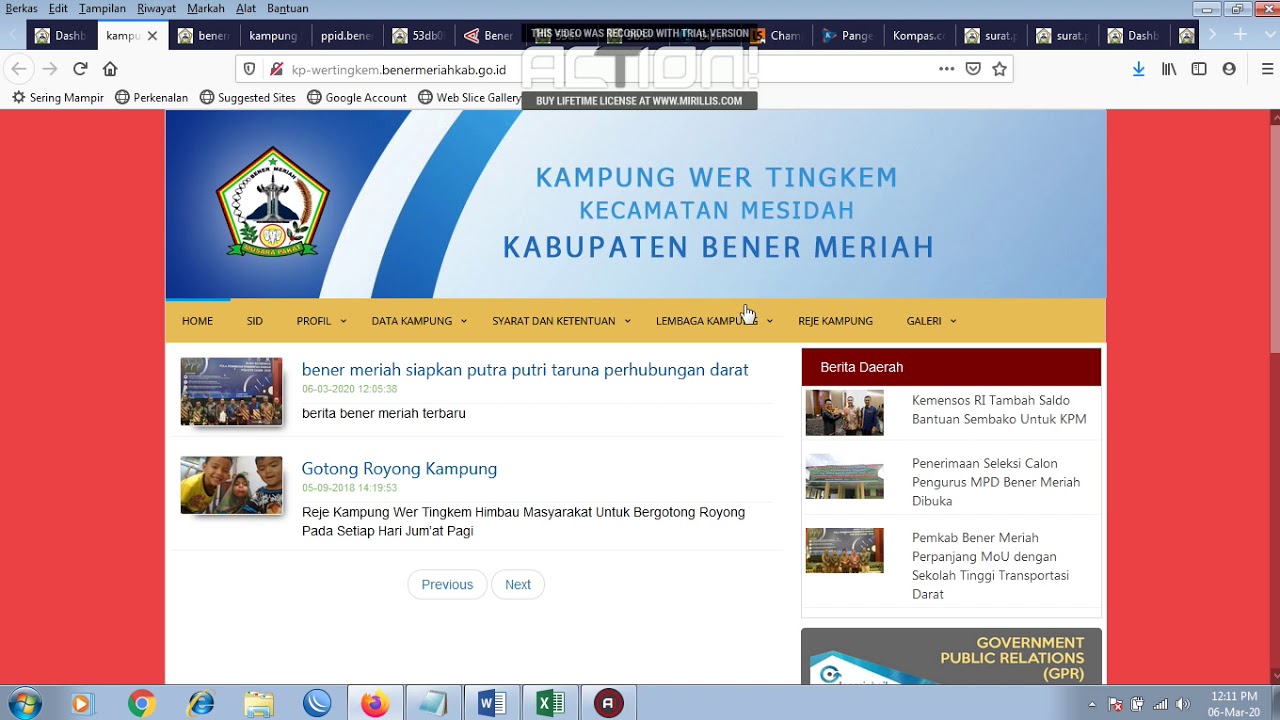Open the Sering Mampir bookmark
Image resolution: width=1280 pixels, height=720 pixels.
click(x=57, y=98)
